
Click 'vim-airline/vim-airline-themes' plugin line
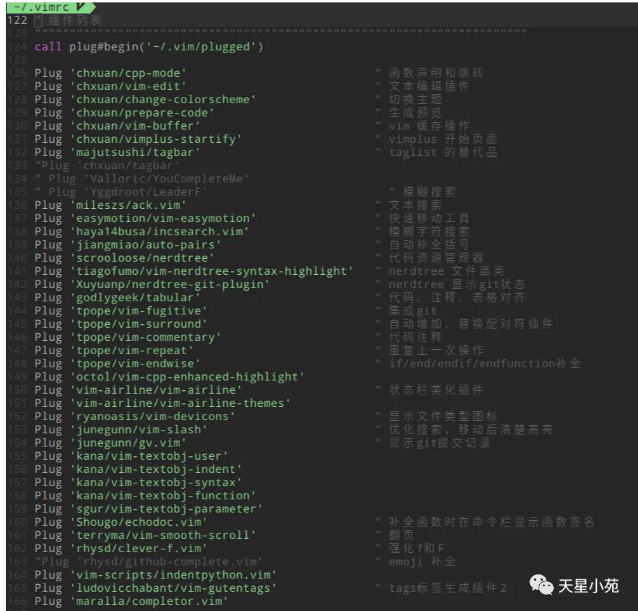162,404
